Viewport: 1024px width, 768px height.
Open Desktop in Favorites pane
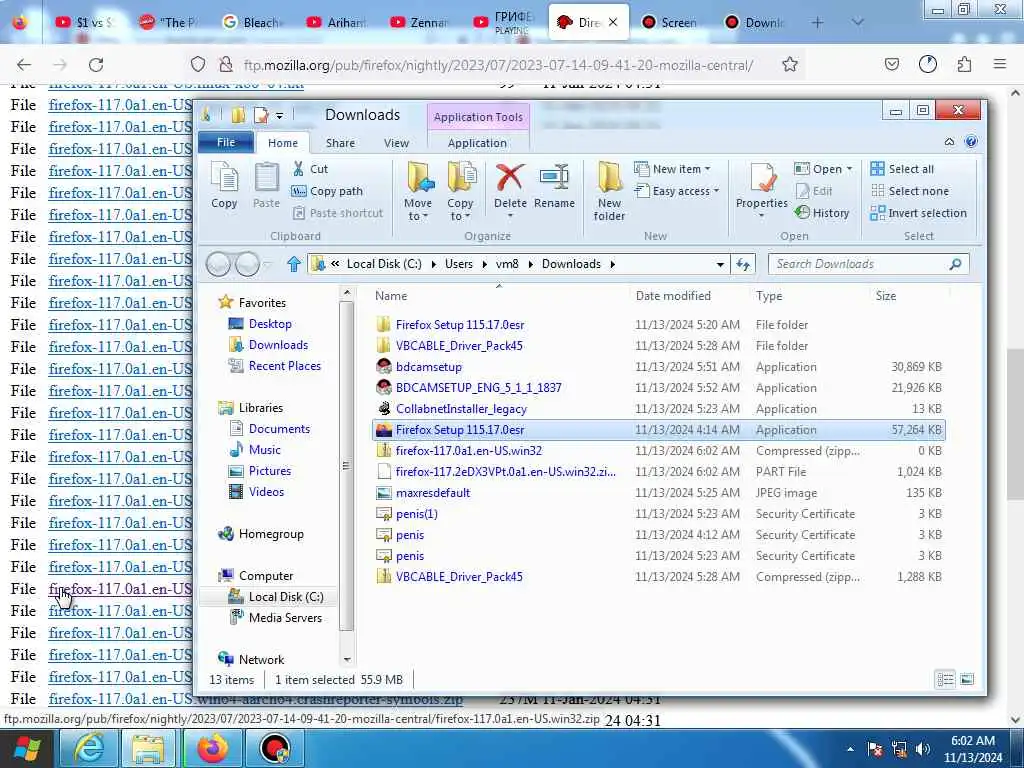click(260, 324)
